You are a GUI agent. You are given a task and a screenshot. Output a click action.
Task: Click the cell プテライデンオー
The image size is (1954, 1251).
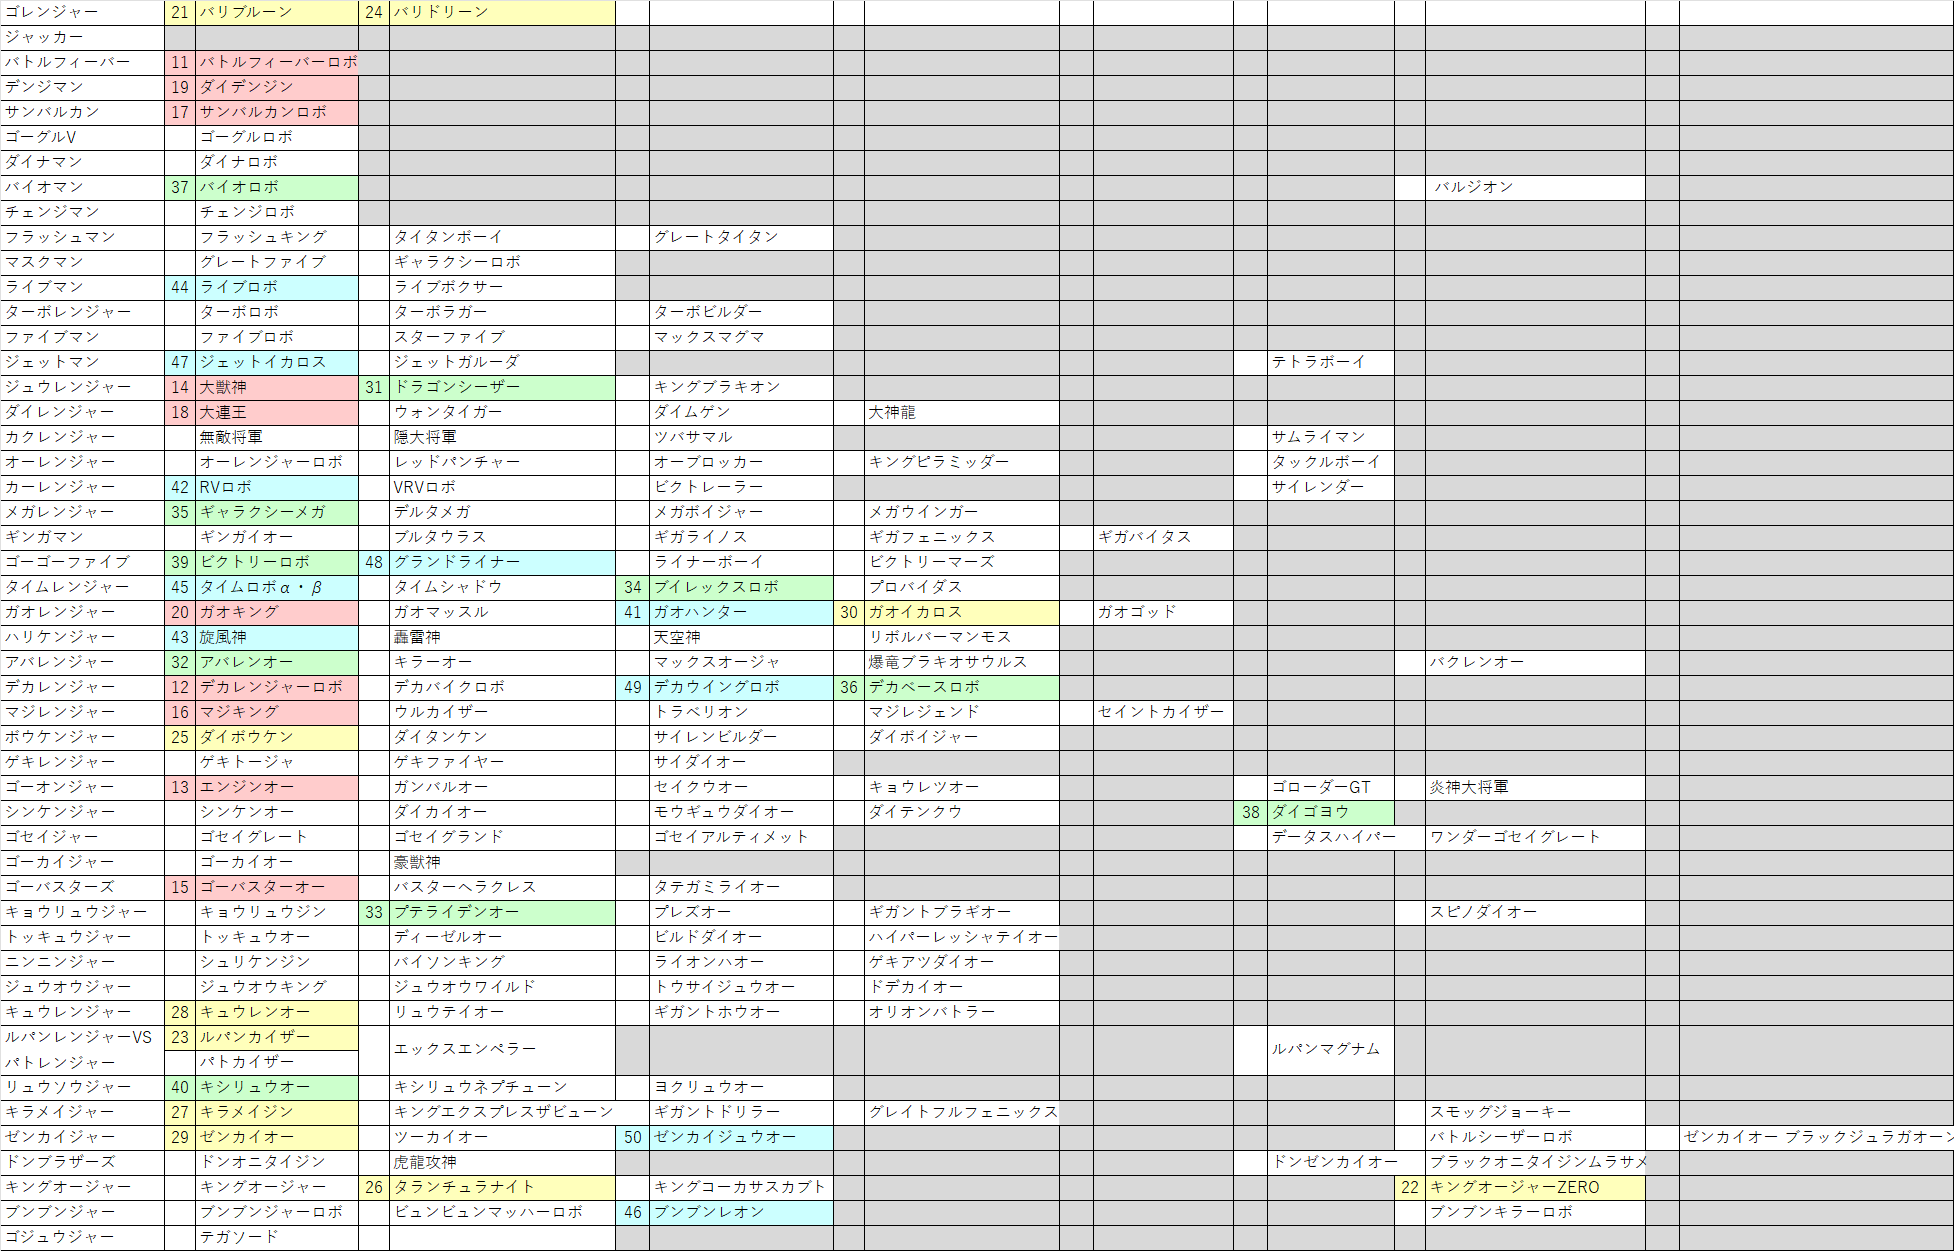tap(502, 912)
